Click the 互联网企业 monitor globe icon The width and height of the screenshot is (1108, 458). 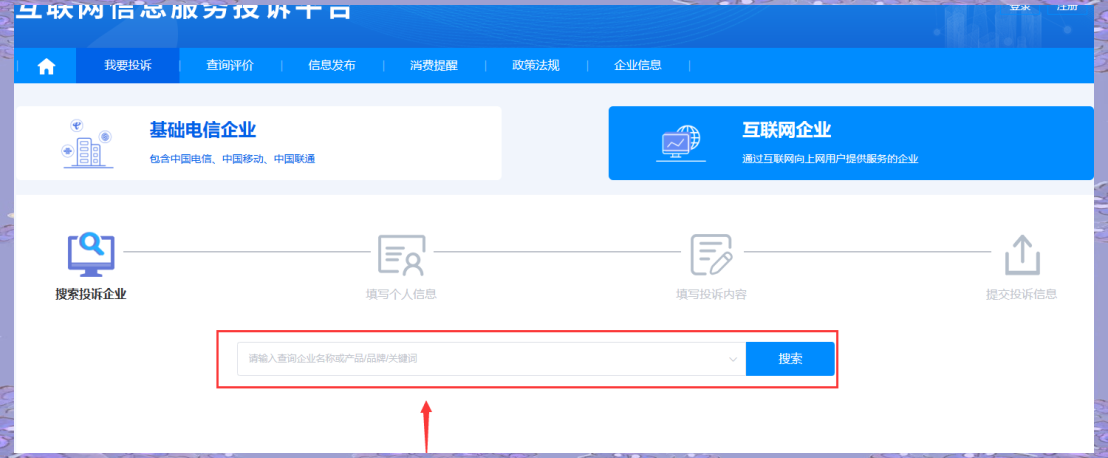click(680, 143)
